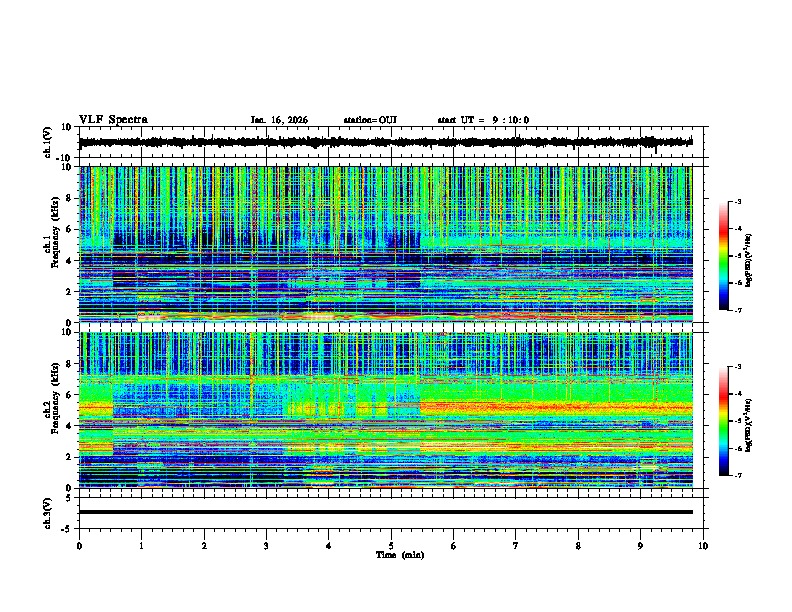Click the "start UT = 9 : 10: 0" text

tap(483, 120)
